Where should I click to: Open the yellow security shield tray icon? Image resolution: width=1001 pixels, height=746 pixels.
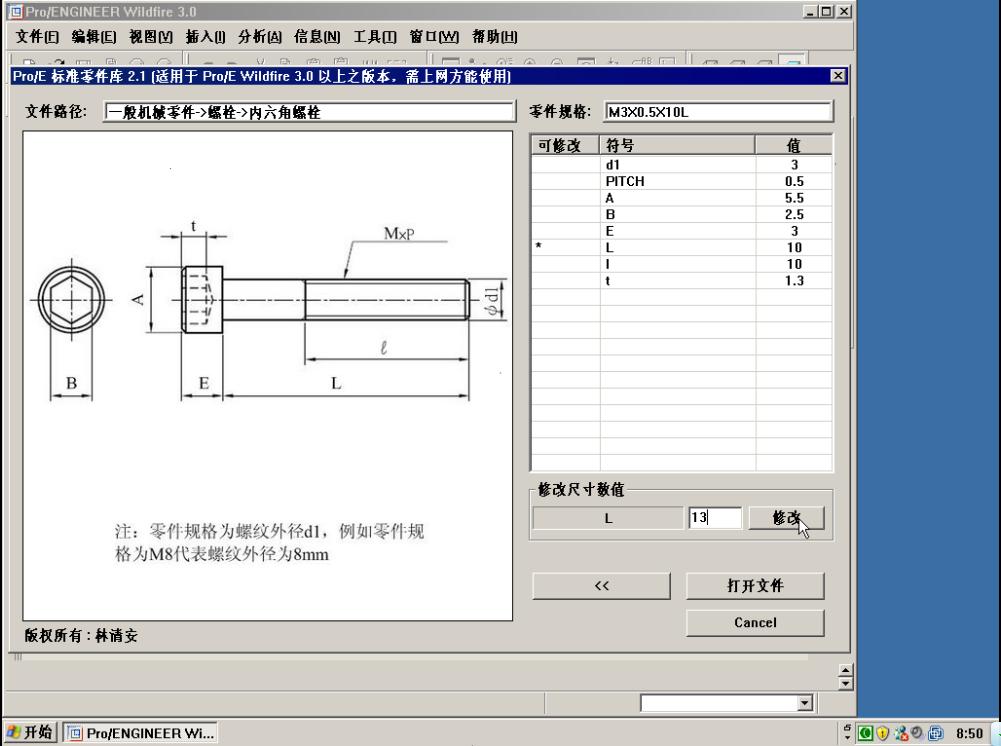[x=882, y=733]
